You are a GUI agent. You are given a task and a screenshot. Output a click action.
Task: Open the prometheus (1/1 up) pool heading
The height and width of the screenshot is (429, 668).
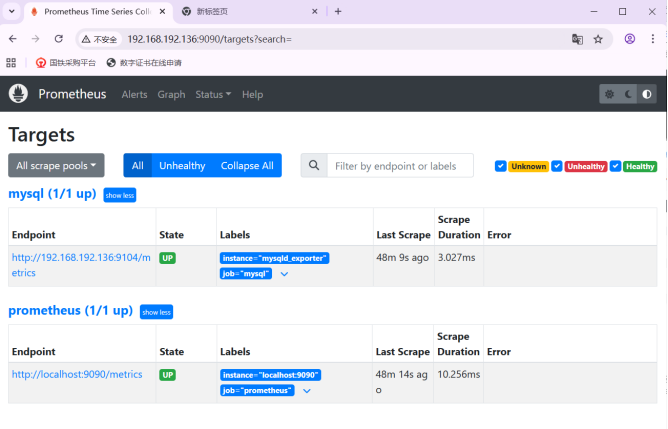71,311
